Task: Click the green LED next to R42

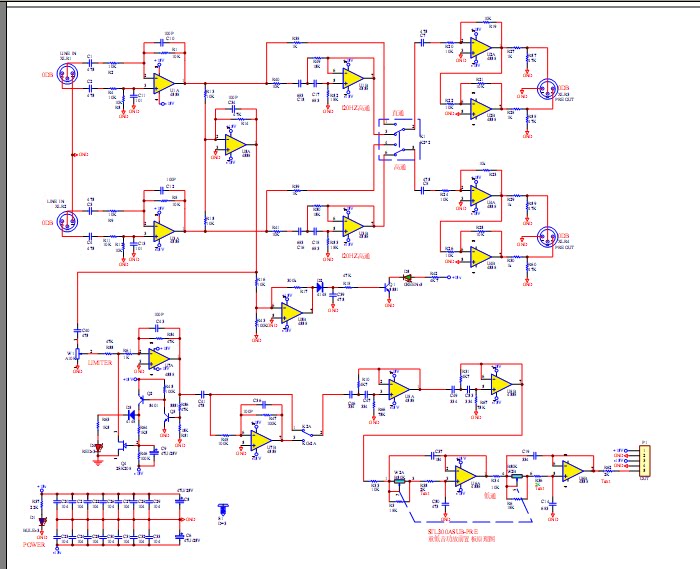Action: [x=407, y=277]
